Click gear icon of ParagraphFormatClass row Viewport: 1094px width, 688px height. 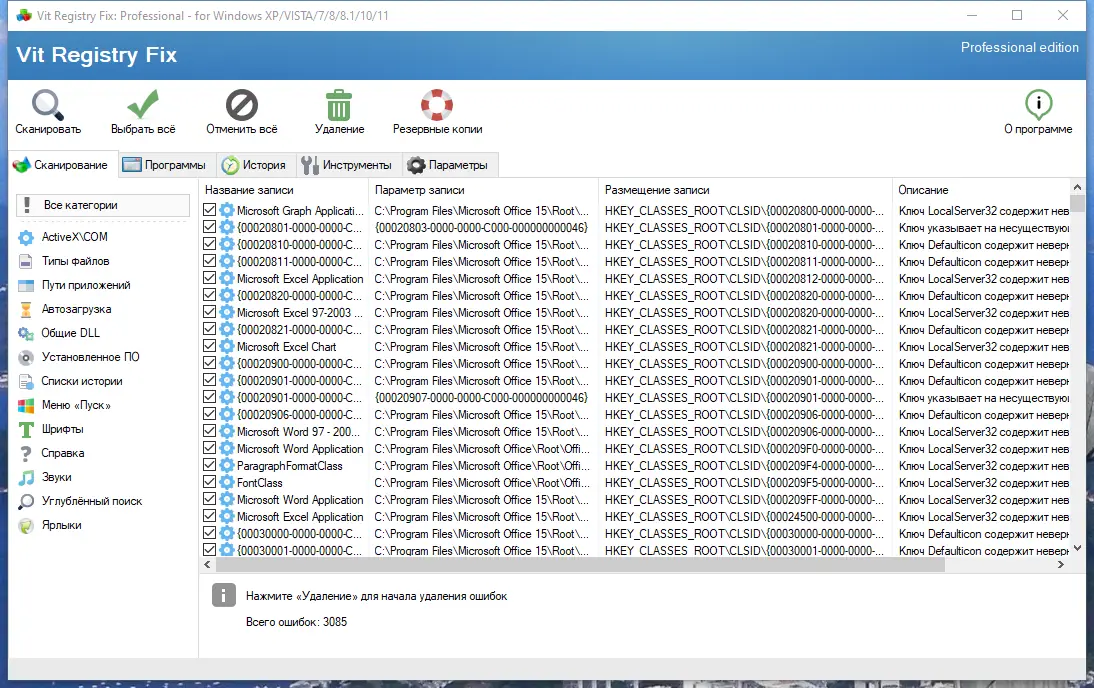[x=227, y=465]
